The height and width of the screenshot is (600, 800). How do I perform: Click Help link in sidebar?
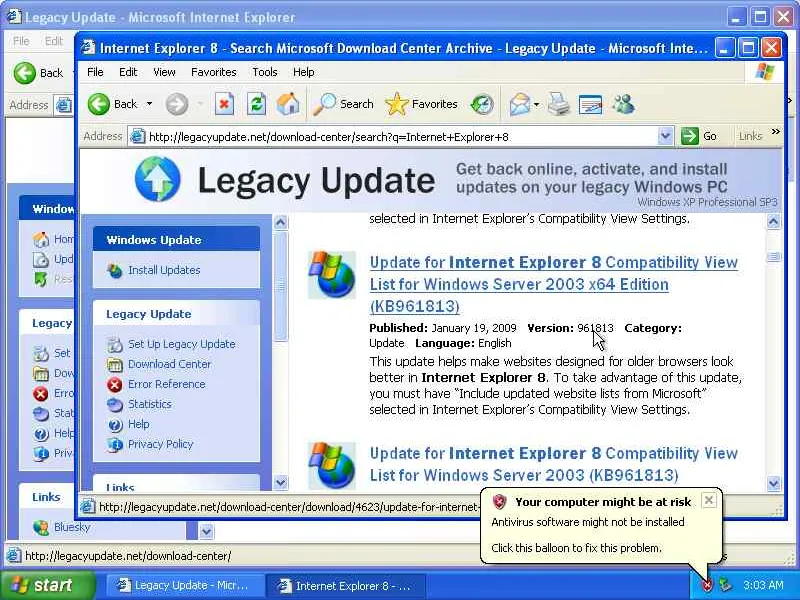pos(138,424)
